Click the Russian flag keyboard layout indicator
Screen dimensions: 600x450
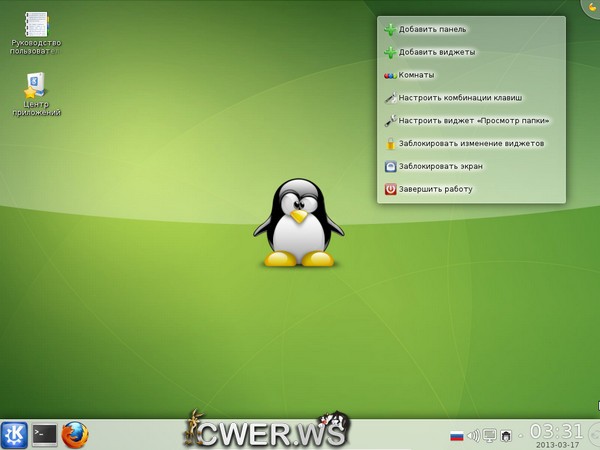tap(457, 435)
